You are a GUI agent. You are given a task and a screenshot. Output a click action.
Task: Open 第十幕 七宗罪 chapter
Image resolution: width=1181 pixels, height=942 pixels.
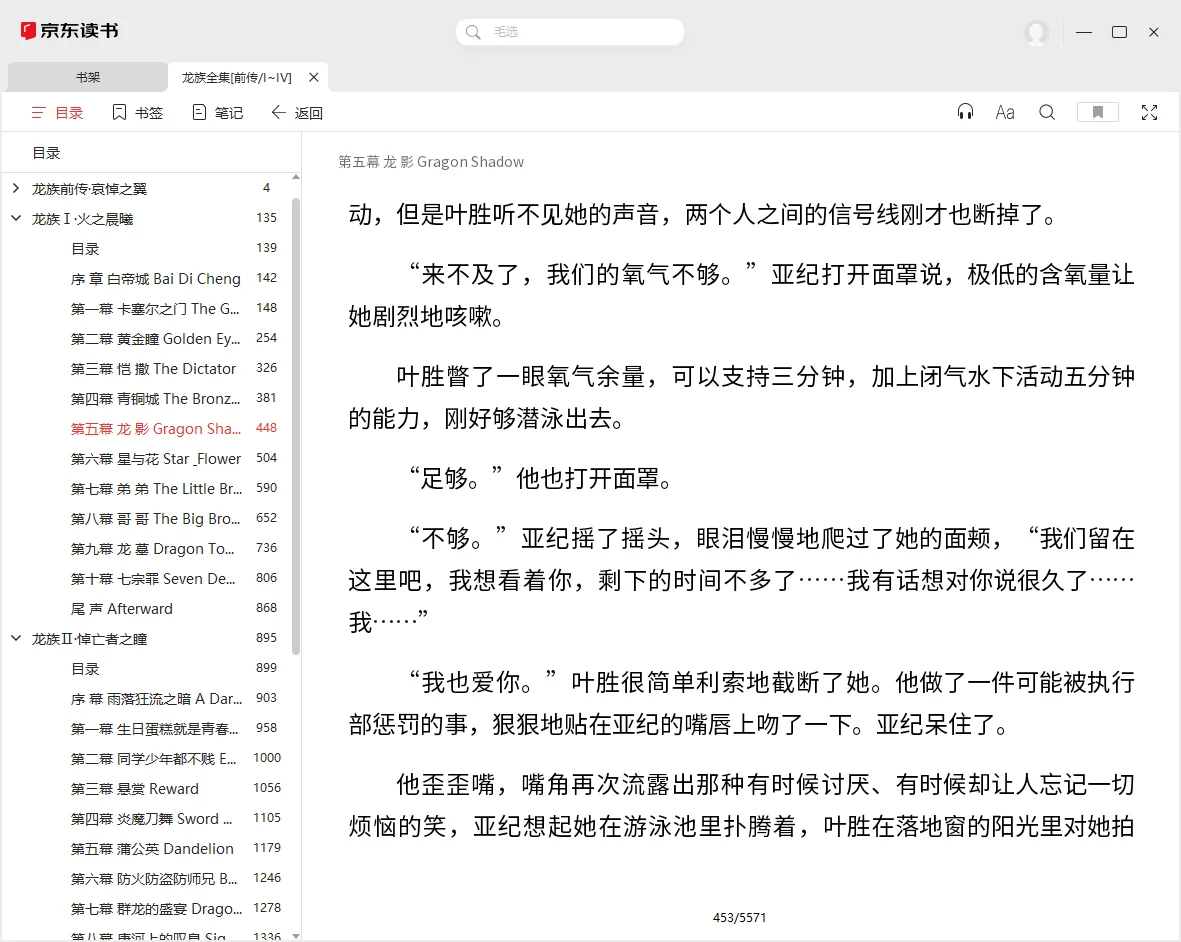pyautogui.click(x=154, y=579)
